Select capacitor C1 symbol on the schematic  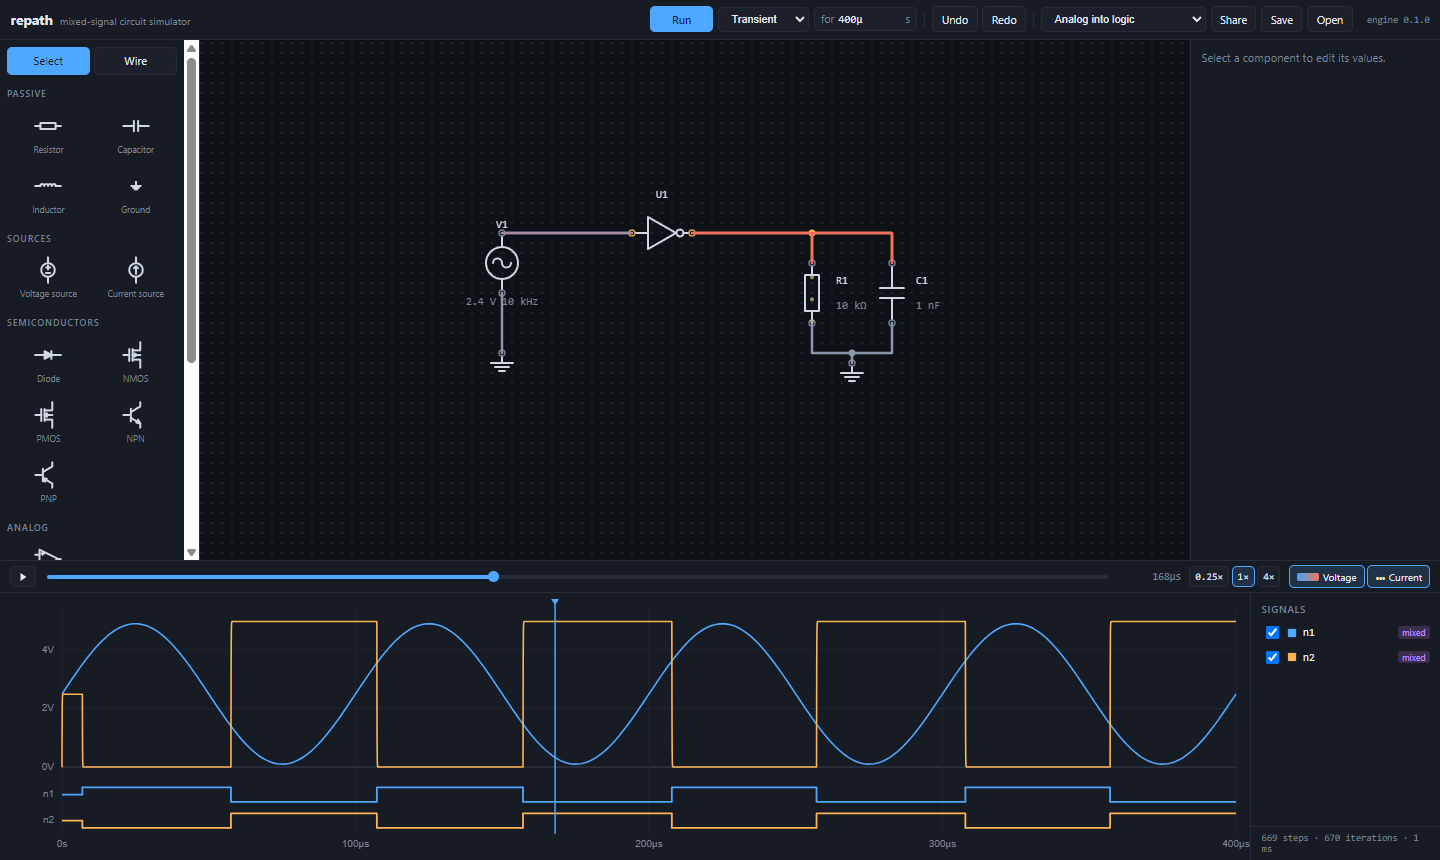[892, 293]
